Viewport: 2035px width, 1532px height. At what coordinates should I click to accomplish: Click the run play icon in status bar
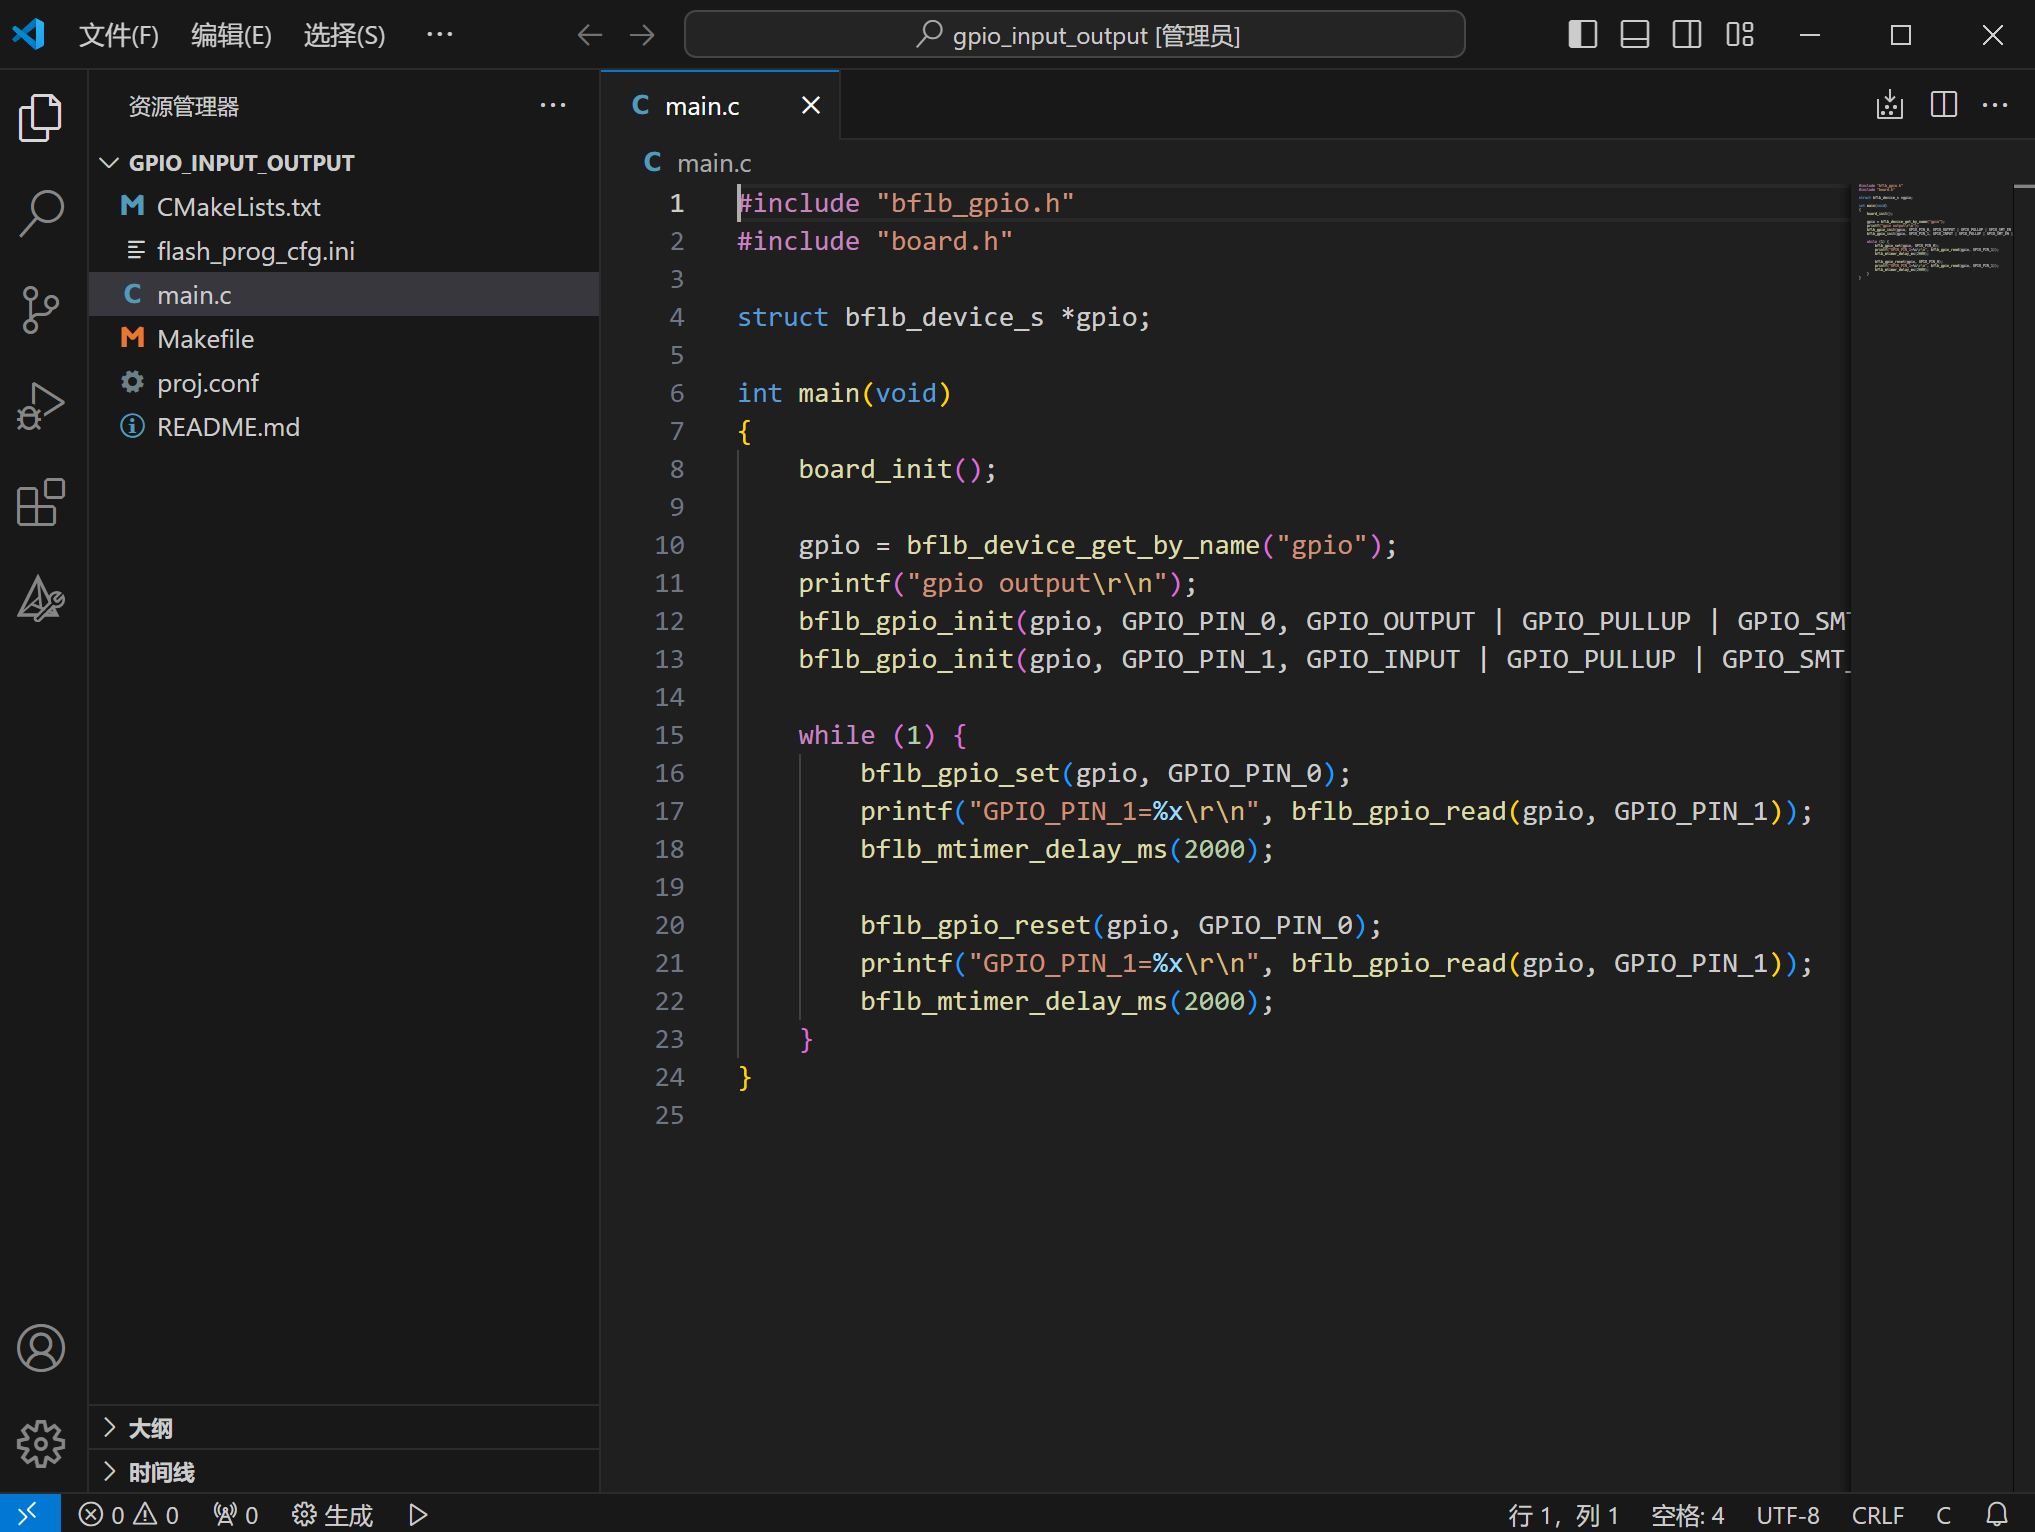(x=419, y=1515)
